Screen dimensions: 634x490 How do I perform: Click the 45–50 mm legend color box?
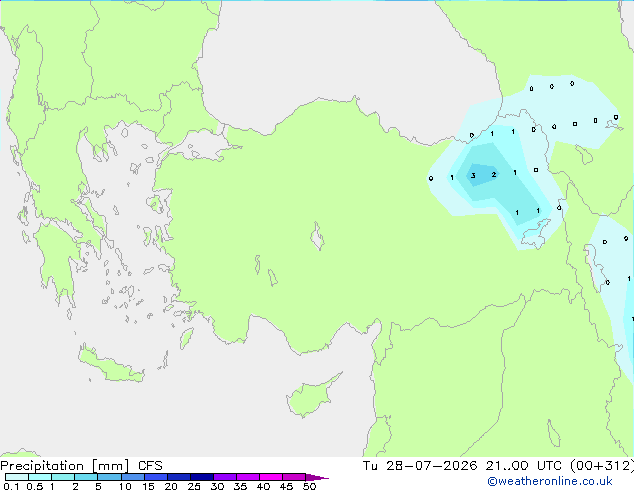click(294, 477)
